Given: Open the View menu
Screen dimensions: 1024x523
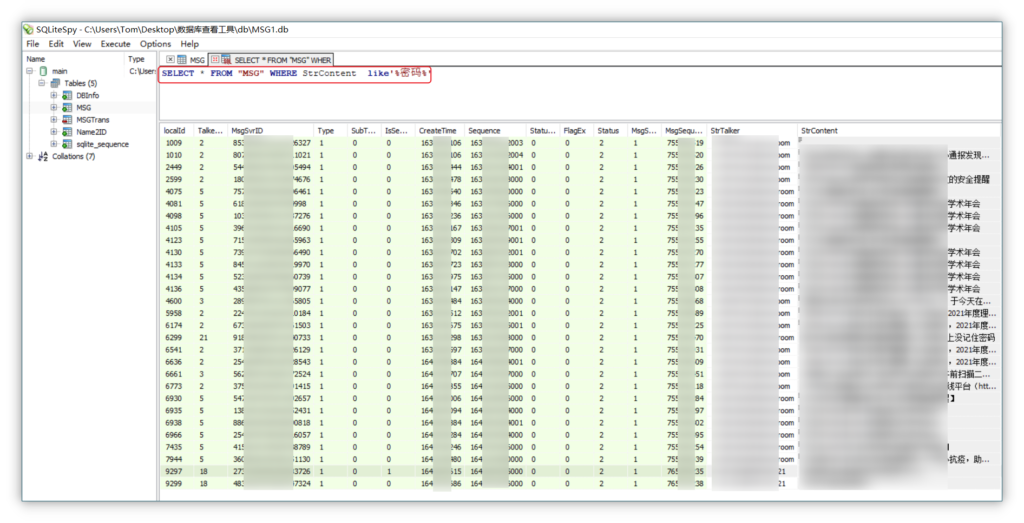Looking at the screenshot, I should point(82,44).
